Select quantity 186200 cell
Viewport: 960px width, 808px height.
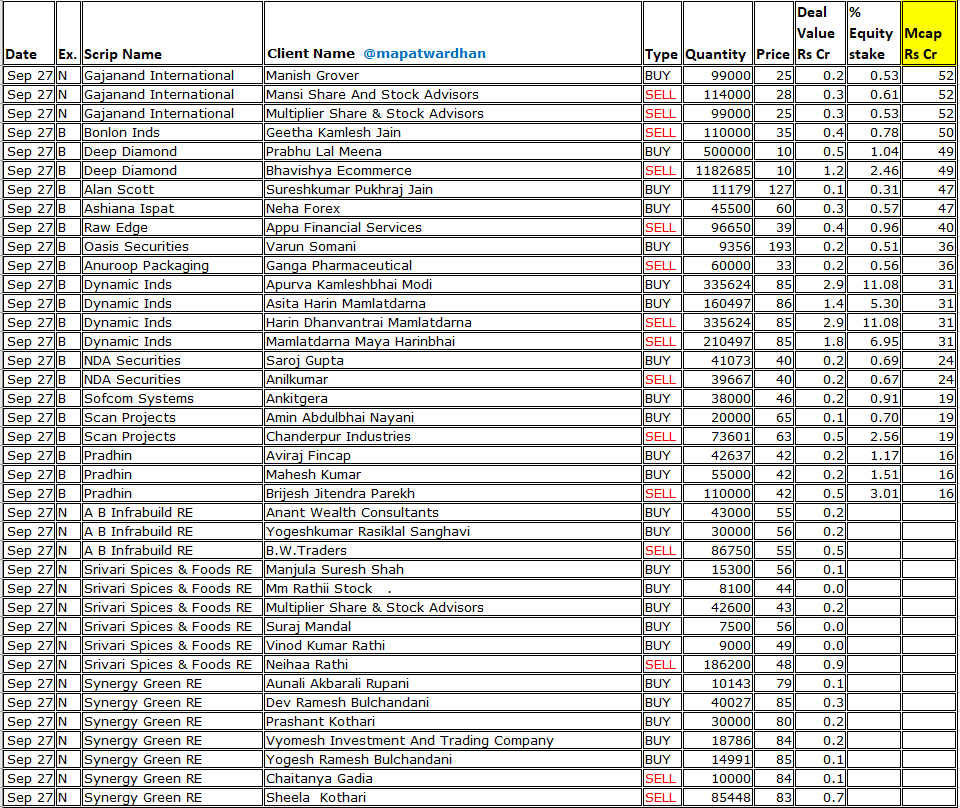[x=718, y=664]
